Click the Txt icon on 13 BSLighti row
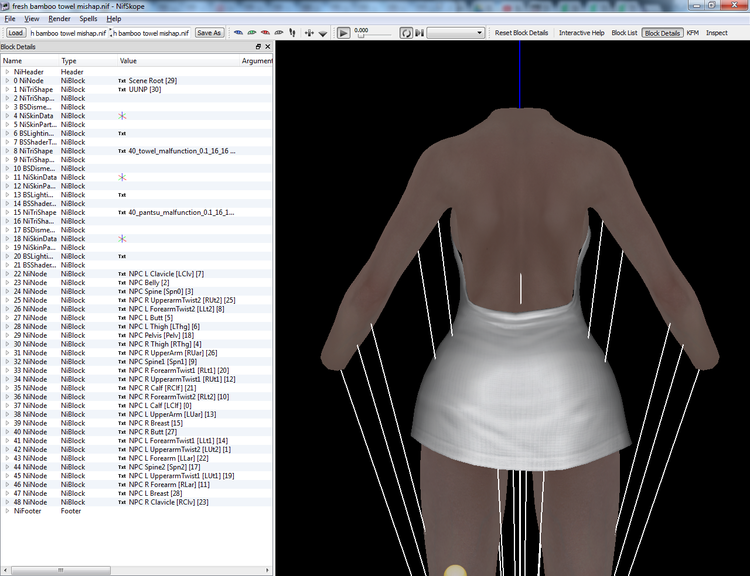Screen dimensions: 750x576 (122, 195)
